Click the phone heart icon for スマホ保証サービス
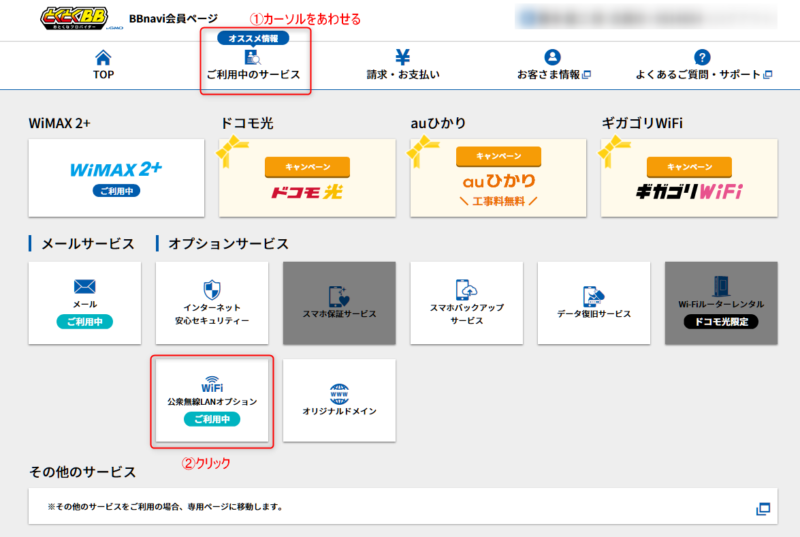This screenshot has width=800, height=537. [339, 296]
